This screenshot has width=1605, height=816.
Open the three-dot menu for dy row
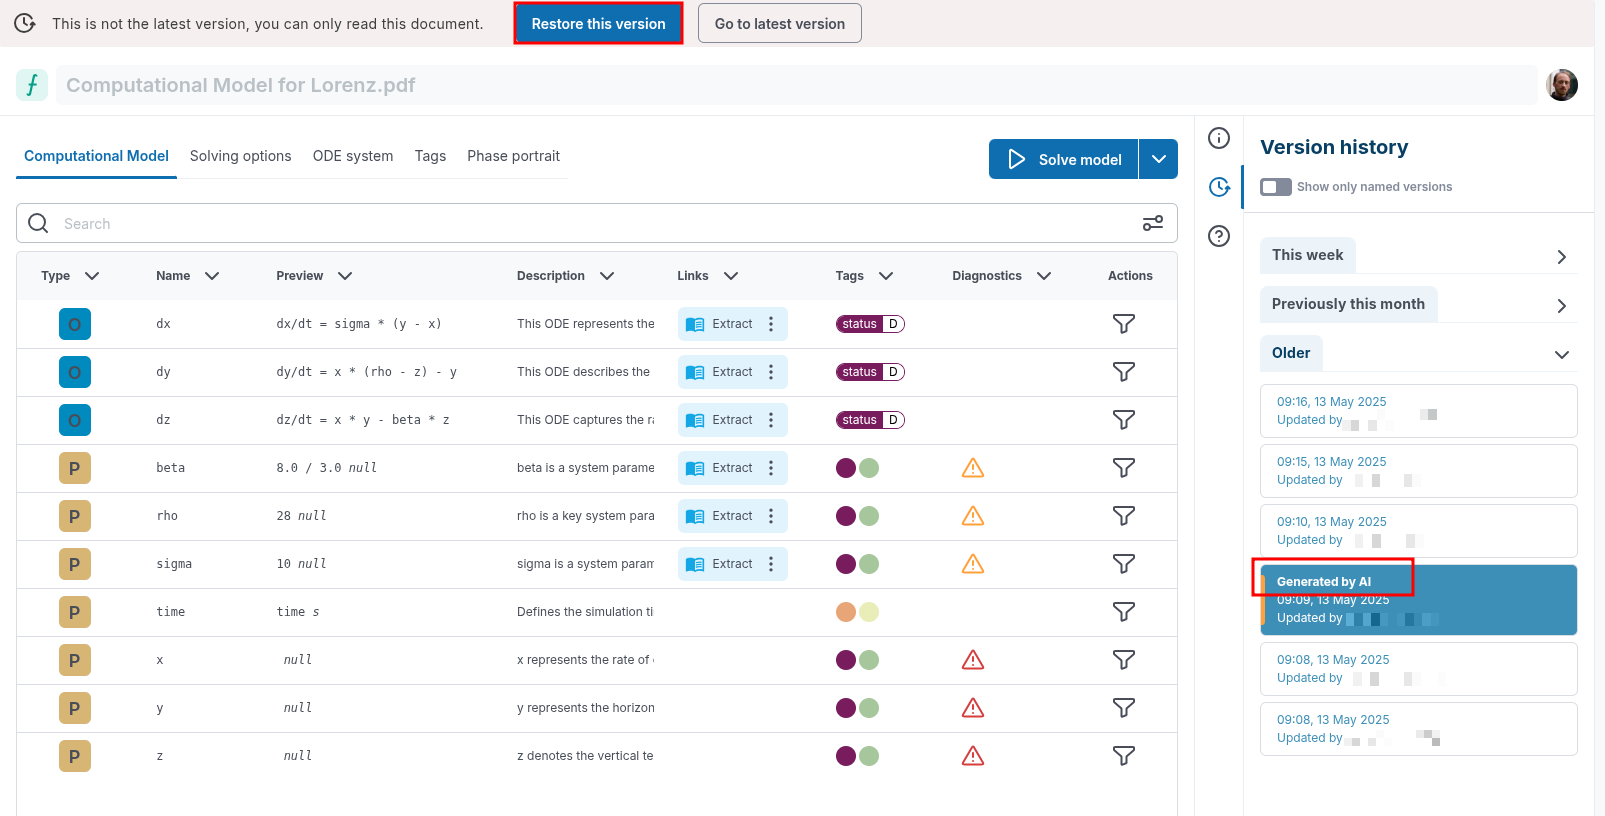click(x=770, y=372)
